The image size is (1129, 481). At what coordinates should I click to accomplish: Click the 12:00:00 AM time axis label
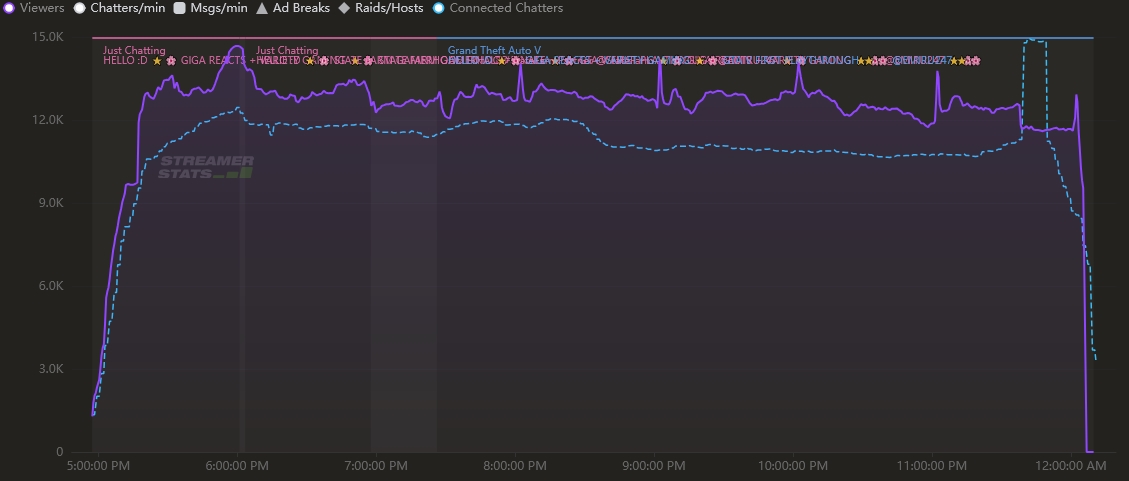[1071, 467]
